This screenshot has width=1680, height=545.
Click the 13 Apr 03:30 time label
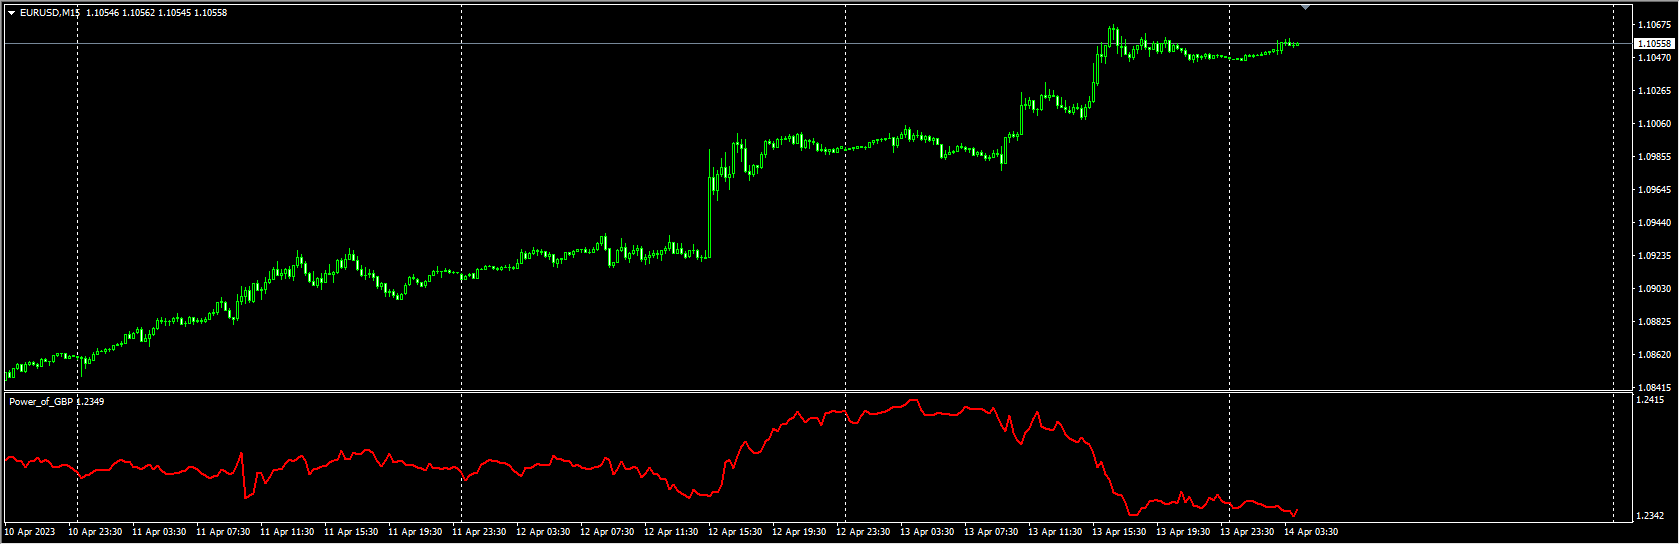[x=927, y=532]
